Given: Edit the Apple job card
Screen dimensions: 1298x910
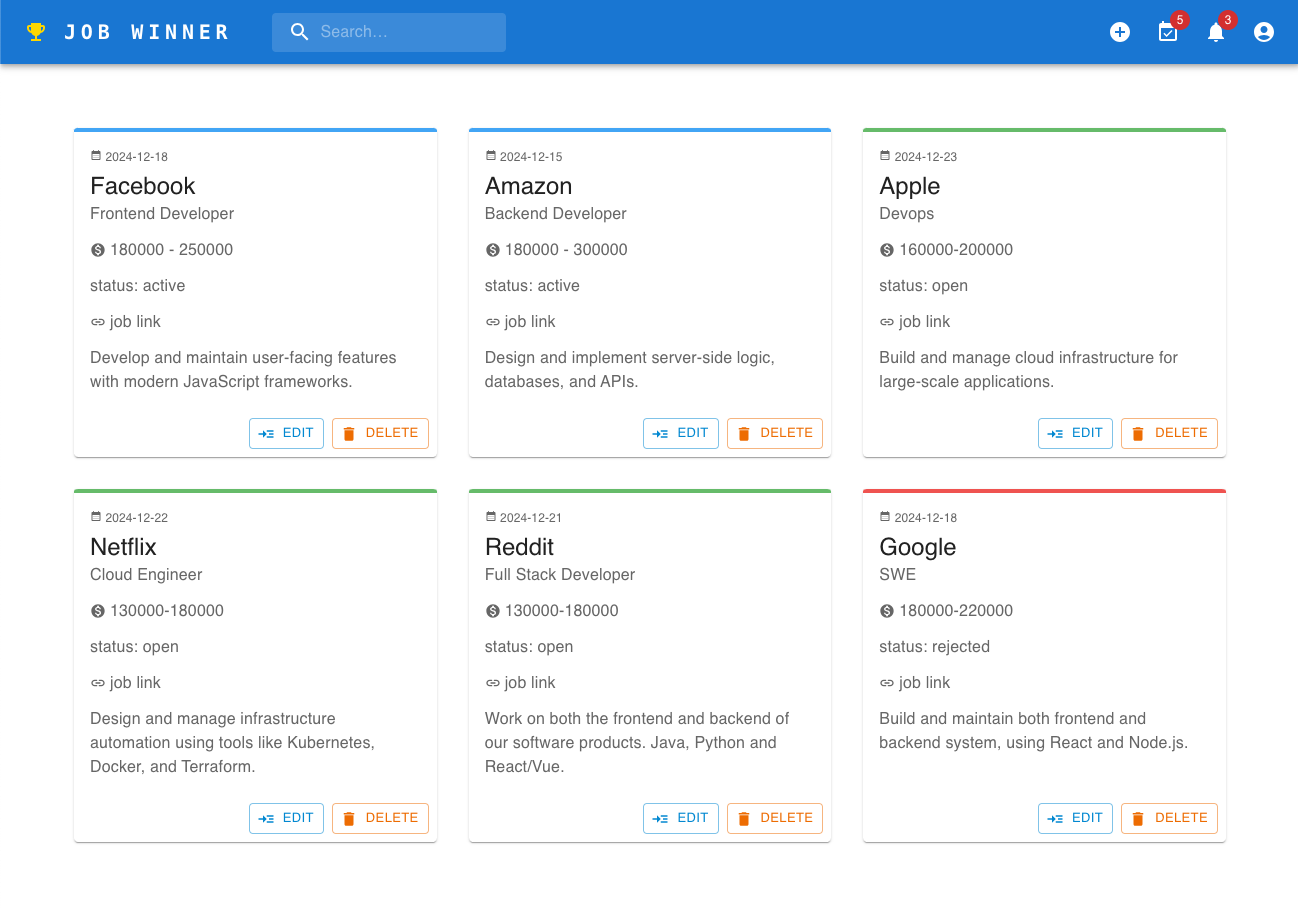Looking at the screenshot, I should click(x=1075, y=433).
